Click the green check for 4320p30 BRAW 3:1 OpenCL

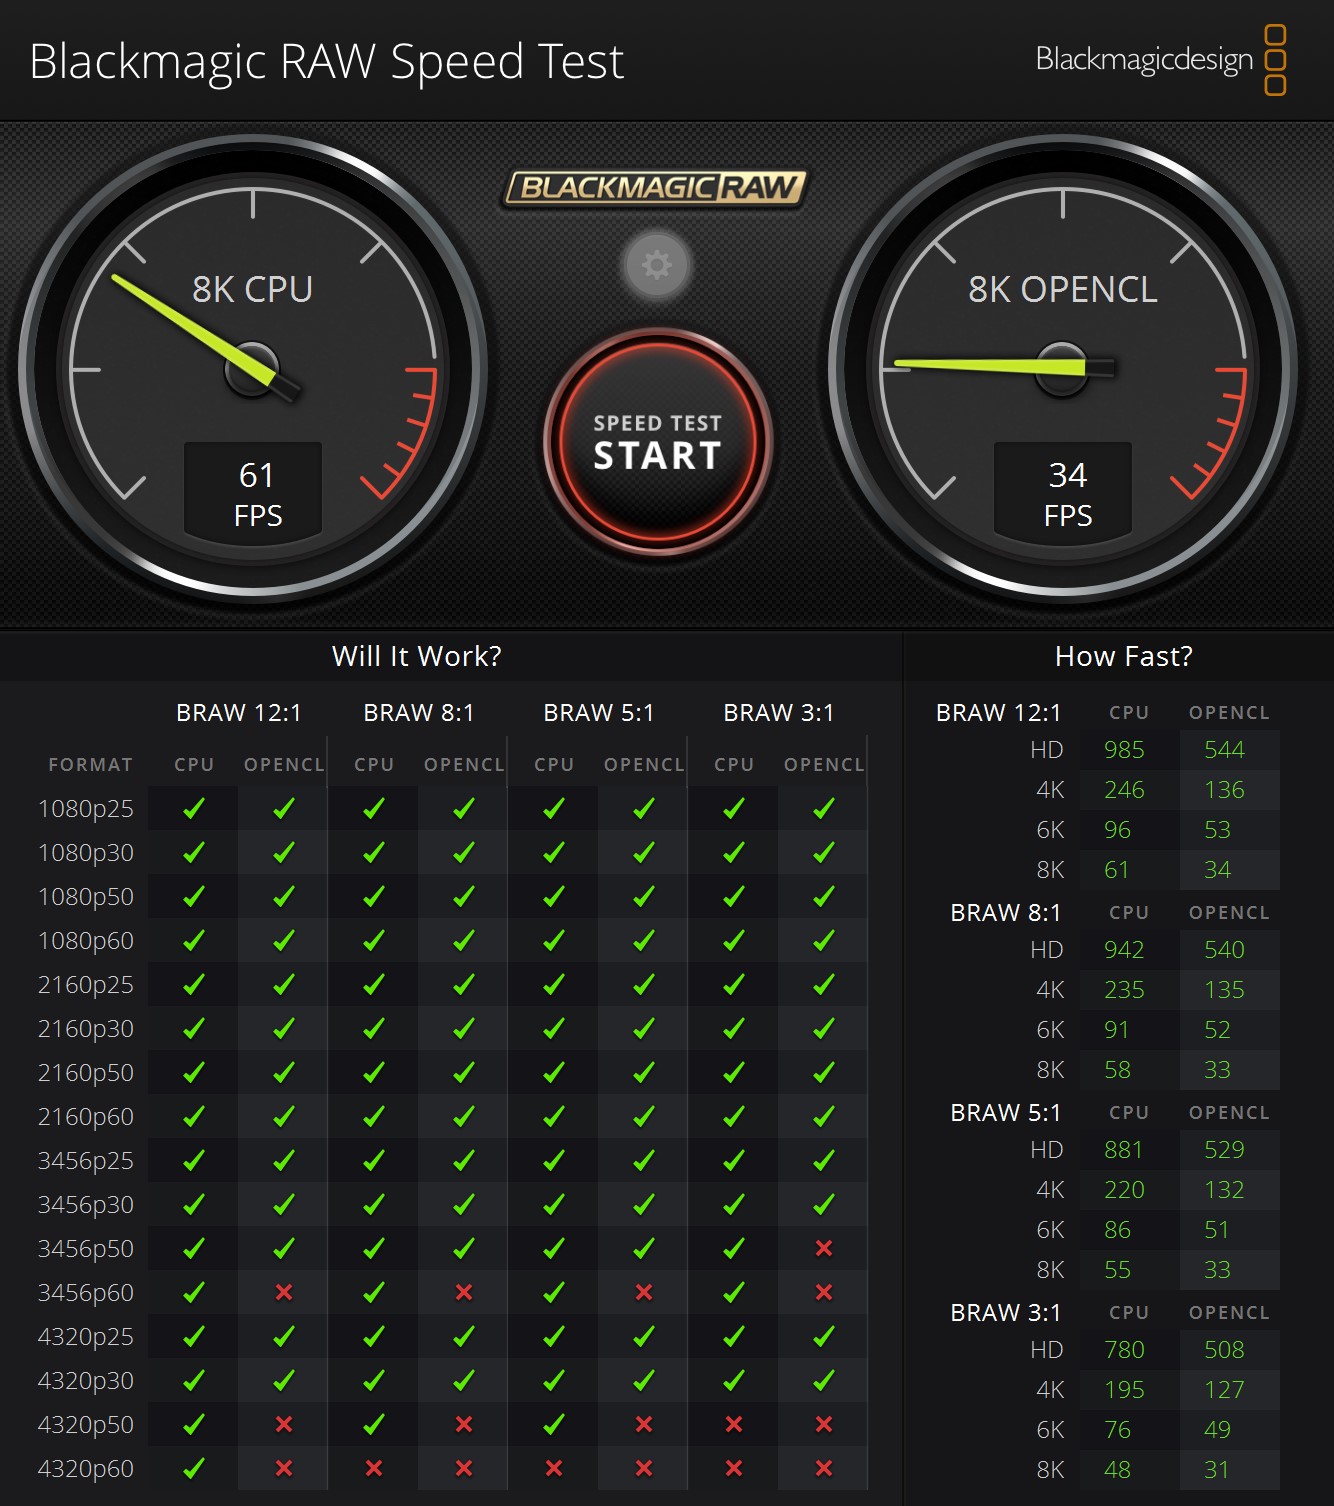click(x=824, y=1380)
